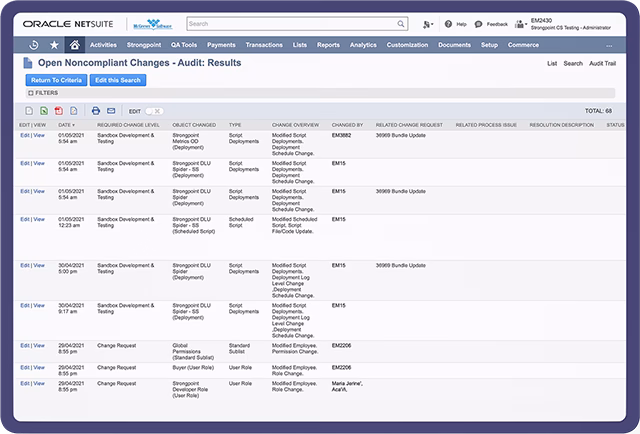Open the Commerce menu
Screen dimensions: 640x434
(523, 45)
